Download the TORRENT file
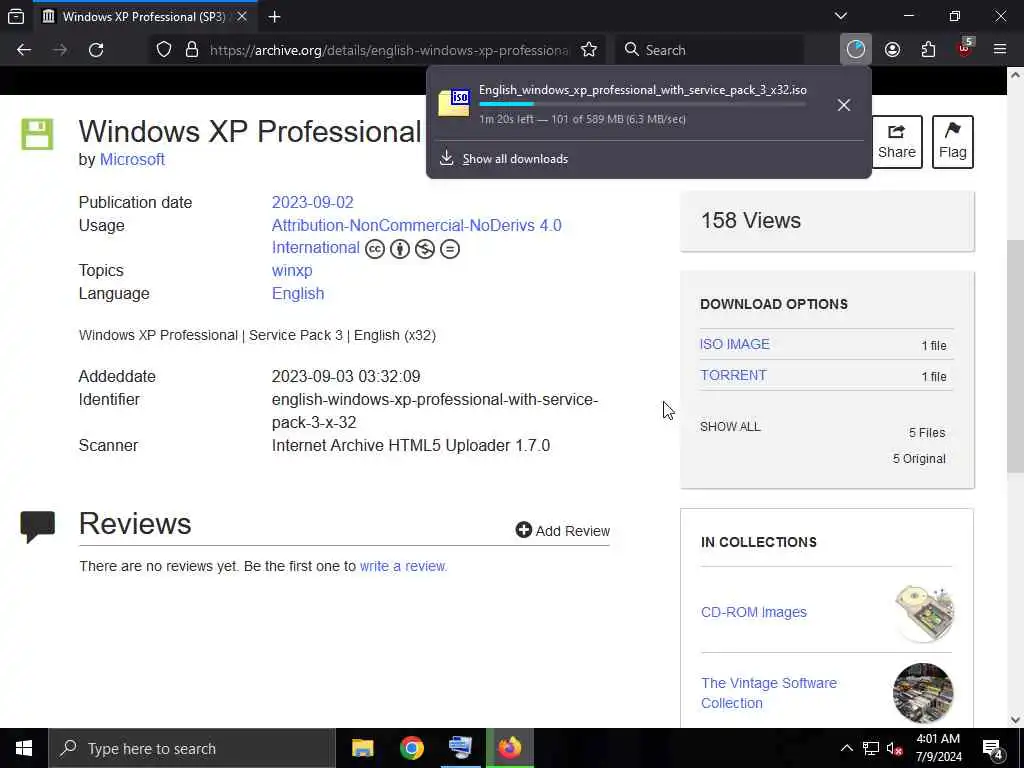 [733, 376]
